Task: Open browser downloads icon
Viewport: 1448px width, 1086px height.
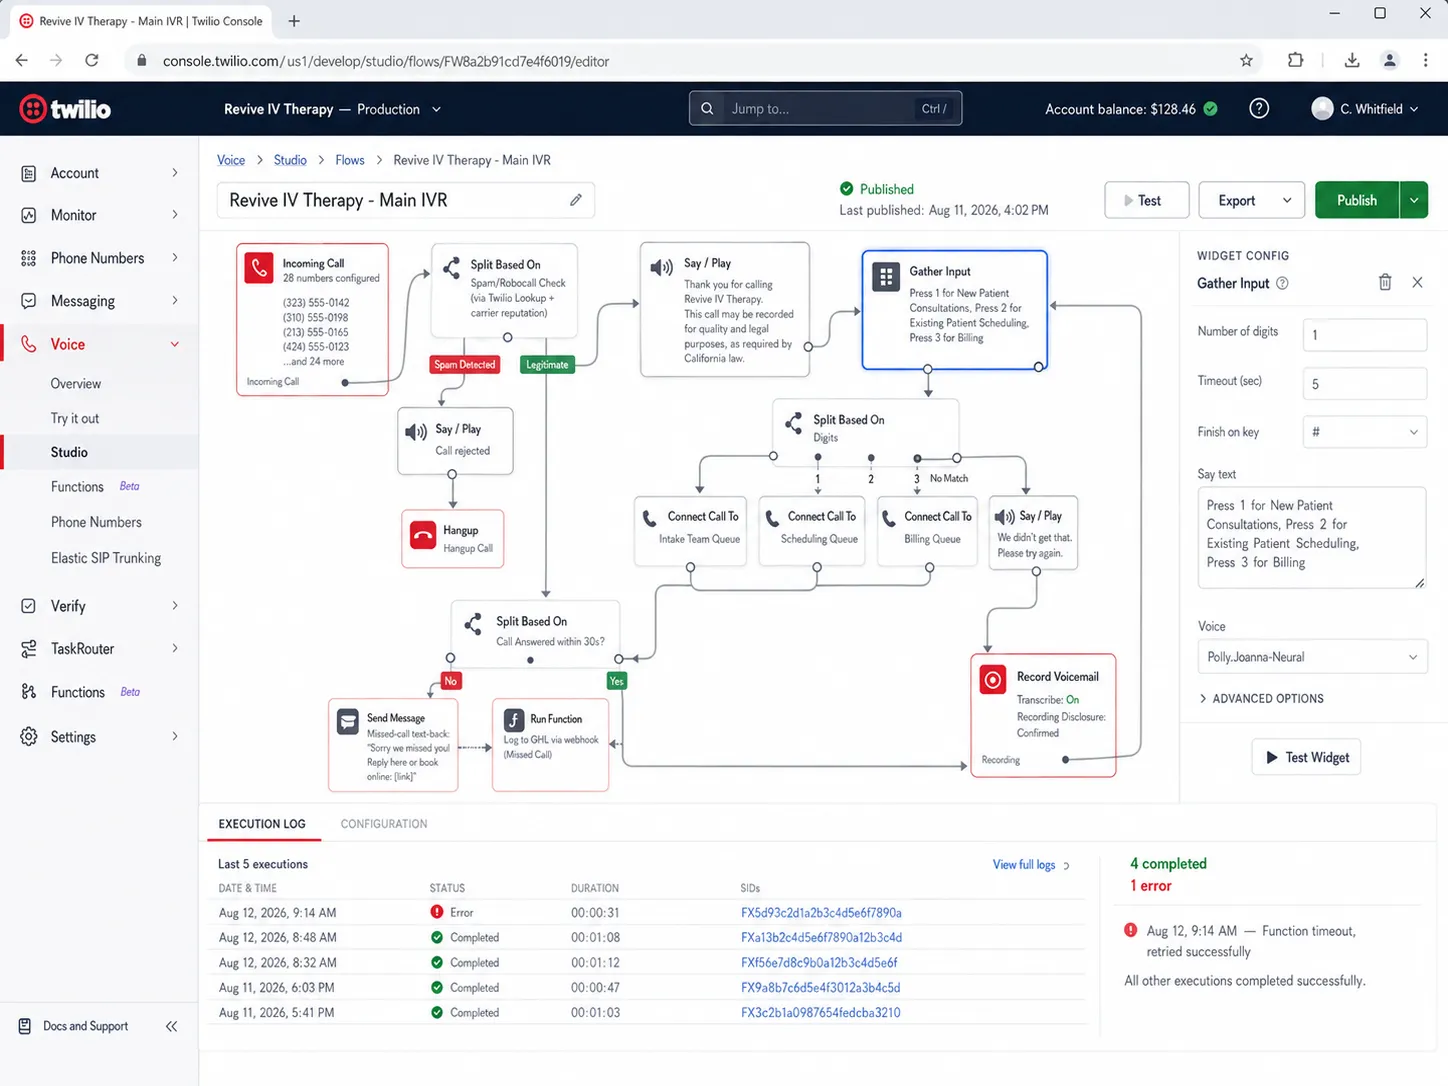Action: click(1352, 60)
